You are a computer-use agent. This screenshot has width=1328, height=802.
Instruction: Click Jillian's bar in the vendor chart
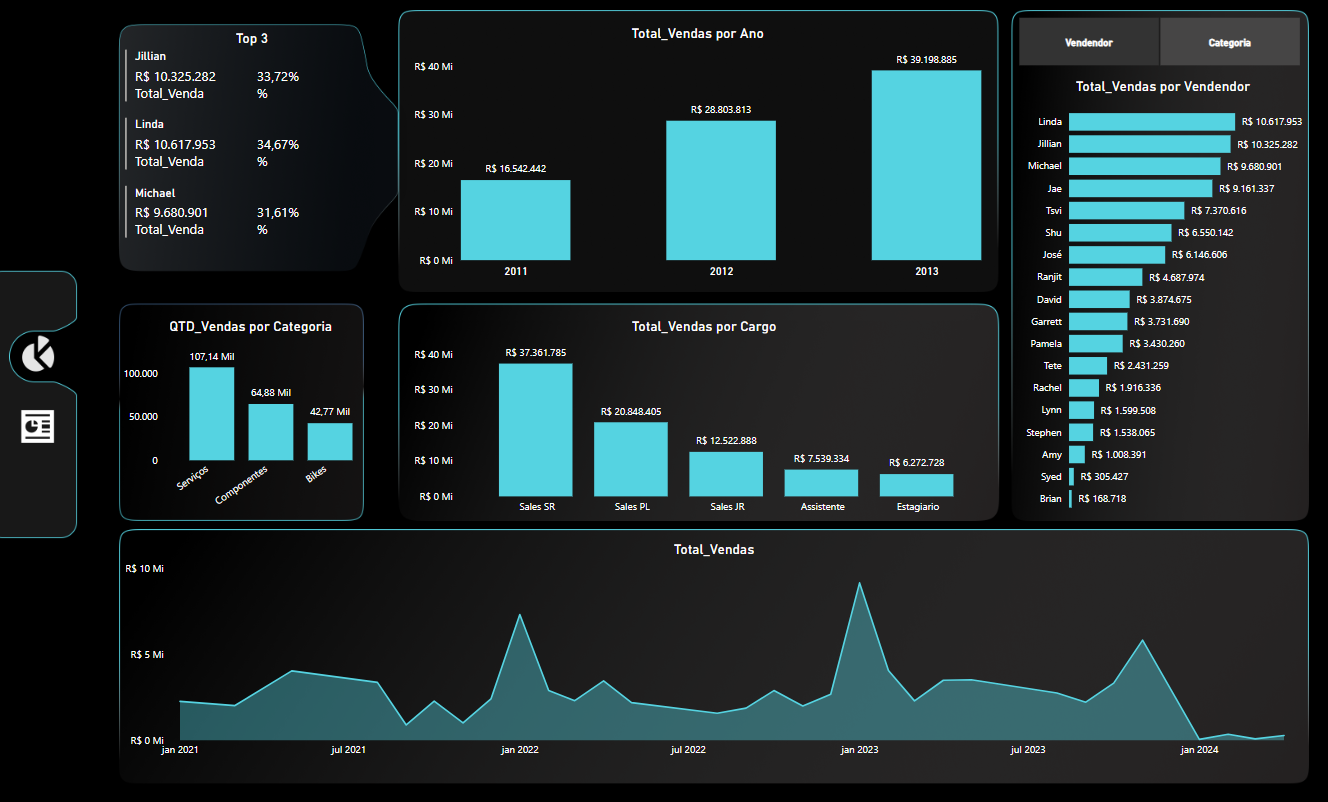pos(1150,144)
